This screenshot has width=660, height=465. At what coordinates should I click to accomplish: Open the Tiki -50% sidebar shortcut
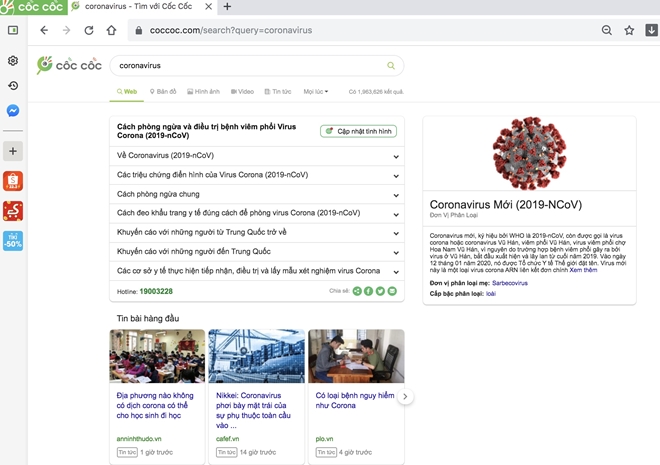(13, 241)
